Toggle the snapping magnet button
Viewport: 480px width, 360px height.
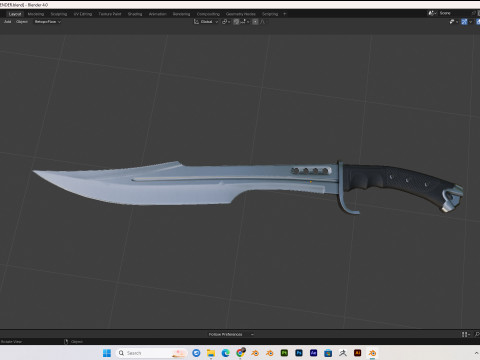[236, 22]
